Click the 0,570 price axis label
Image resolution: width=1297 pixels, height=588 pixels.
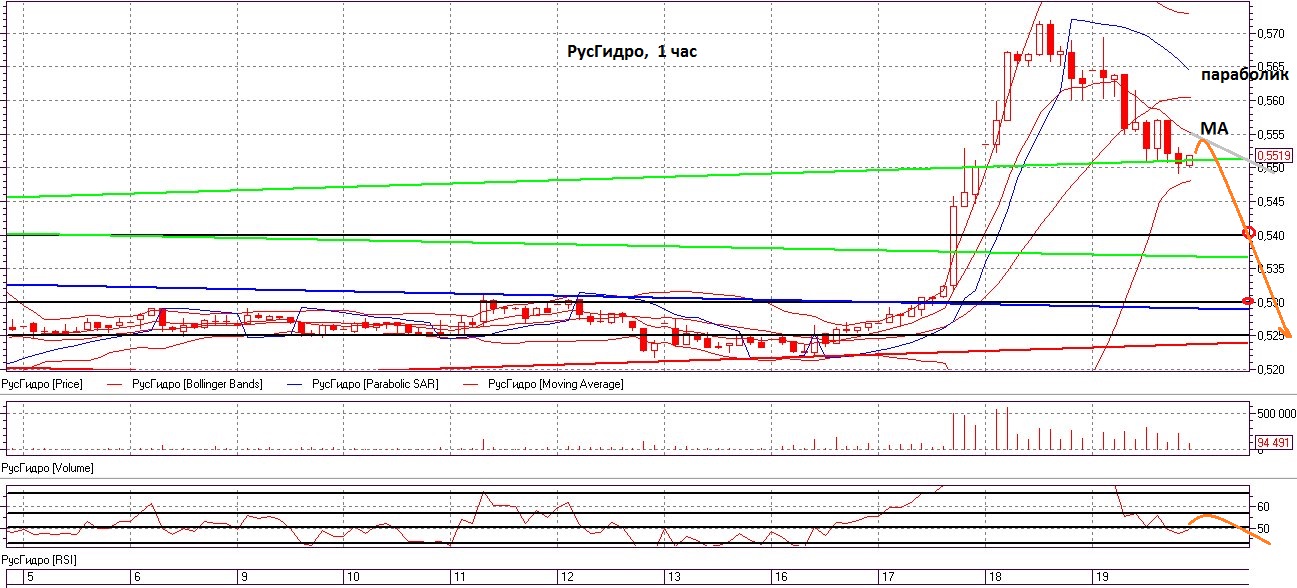coord(1270,33)
